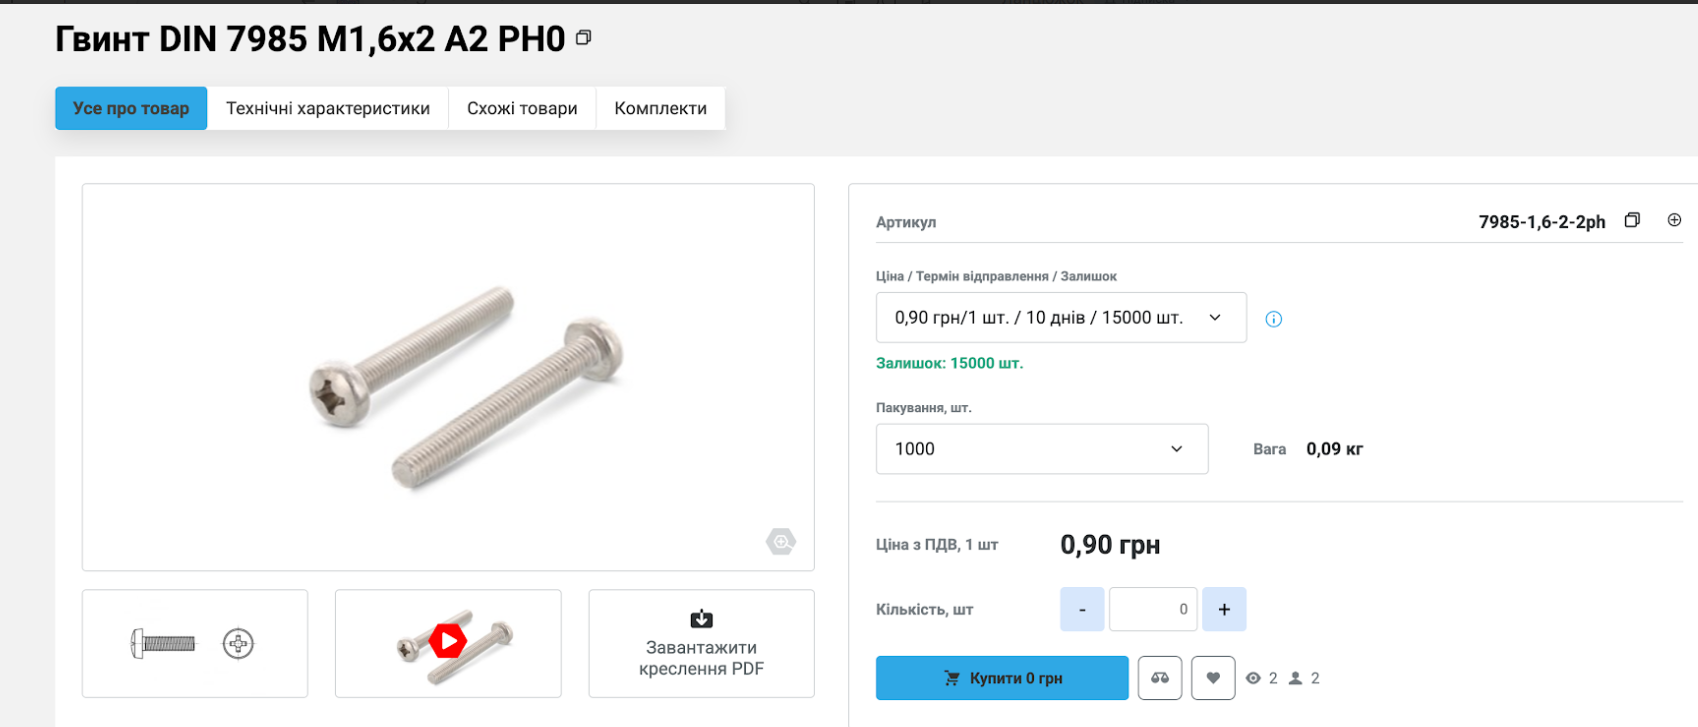Open the packaging quantity dropdown

1041,449
